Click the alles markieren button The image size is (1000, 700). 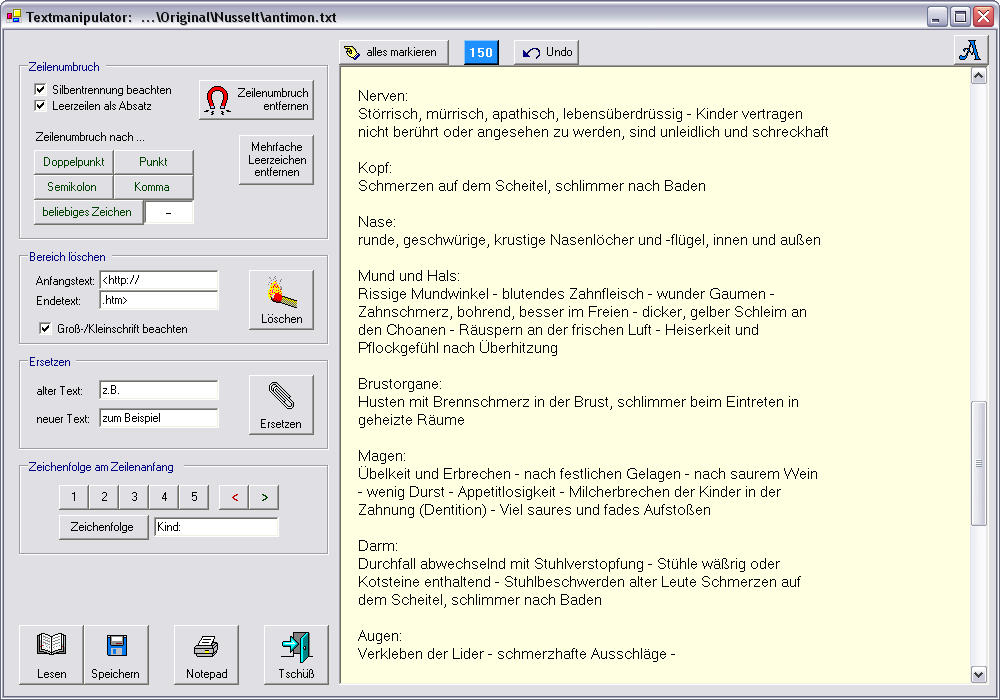point(391,52)
